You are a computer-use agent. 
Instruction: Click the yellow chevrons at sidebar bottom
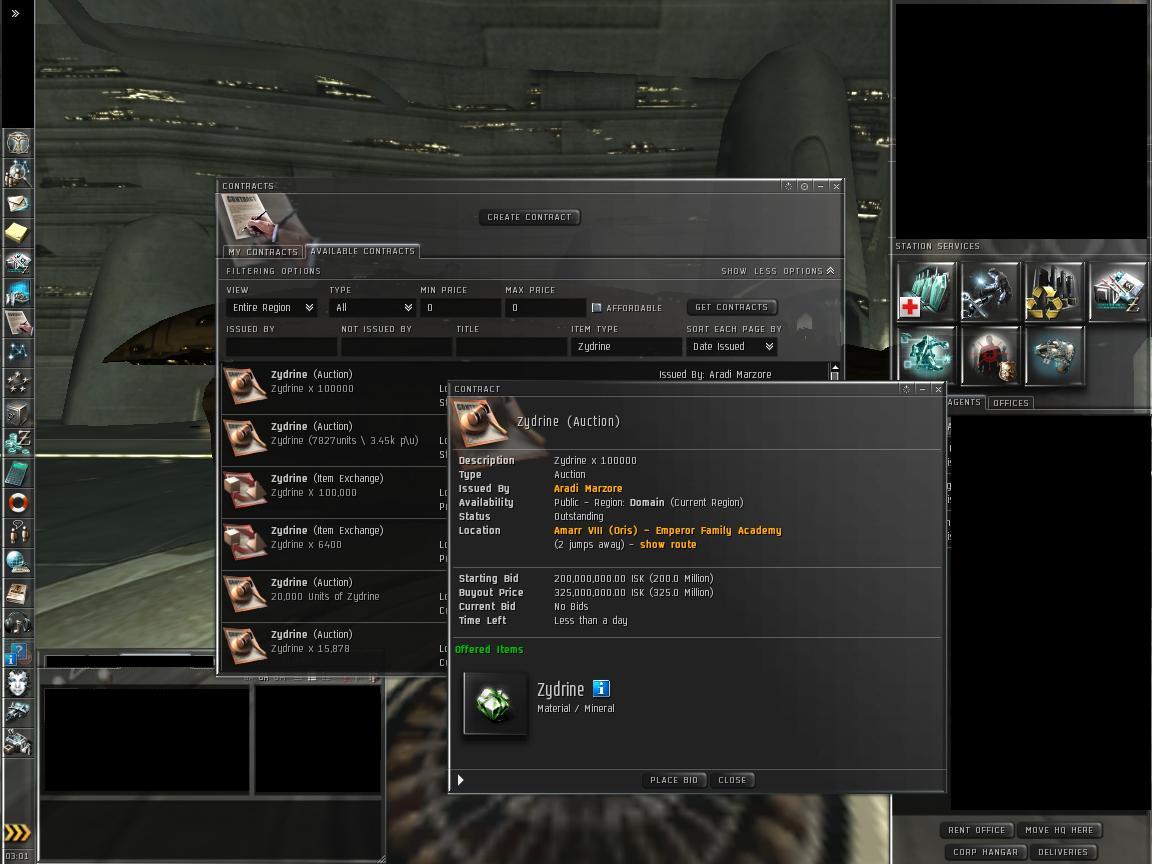point(18,832)
